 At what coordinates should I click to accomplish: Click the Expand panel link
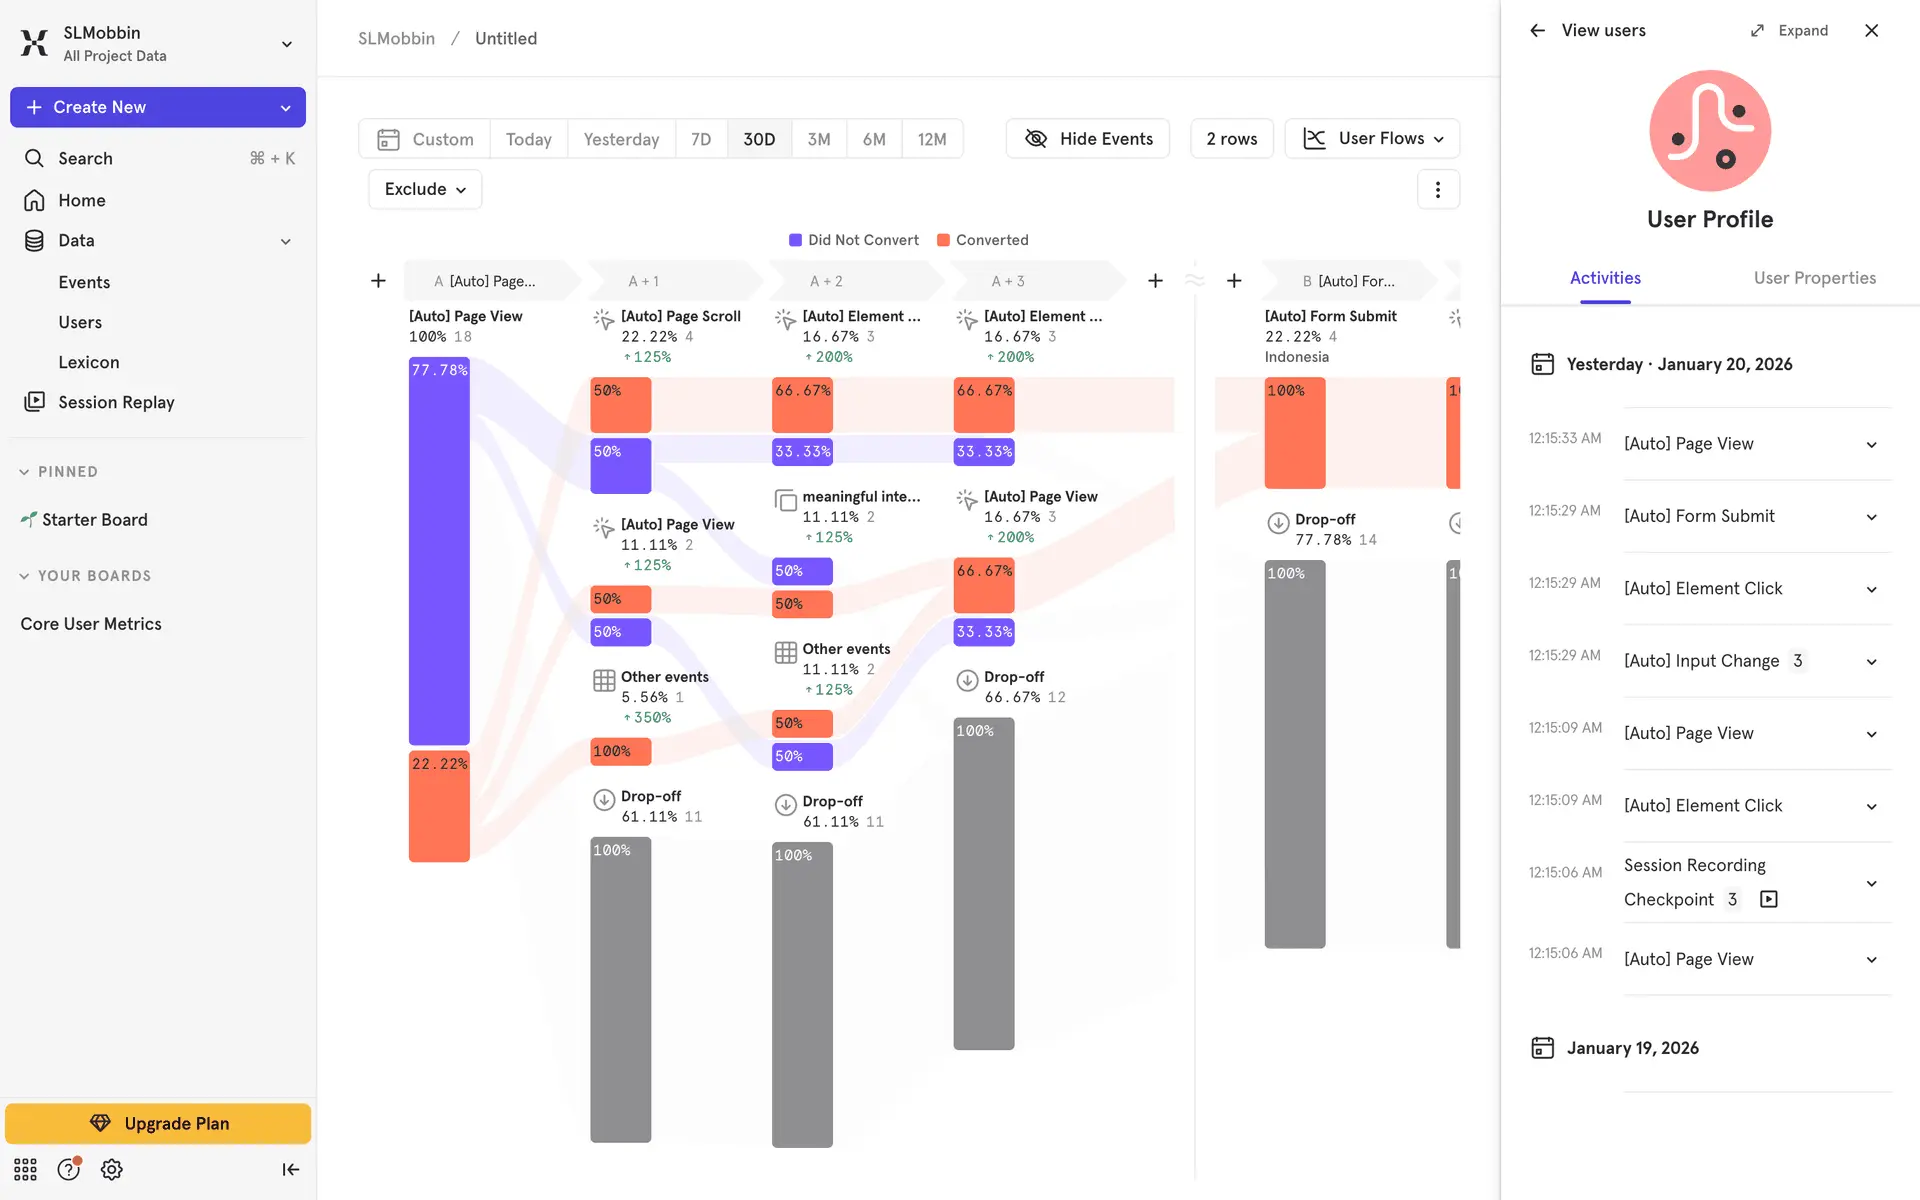pyautogui.click(x=1790, y=31)
